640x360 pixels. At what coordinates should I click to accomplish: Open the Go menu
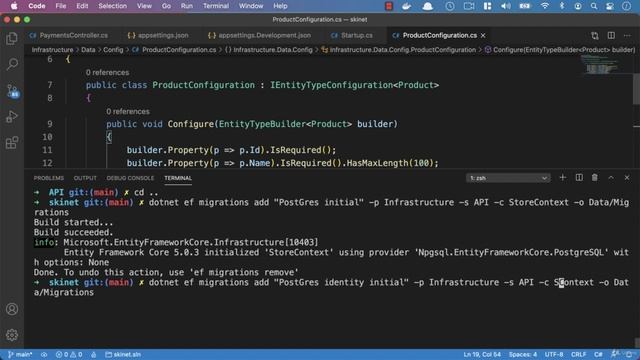coord(166,6)
